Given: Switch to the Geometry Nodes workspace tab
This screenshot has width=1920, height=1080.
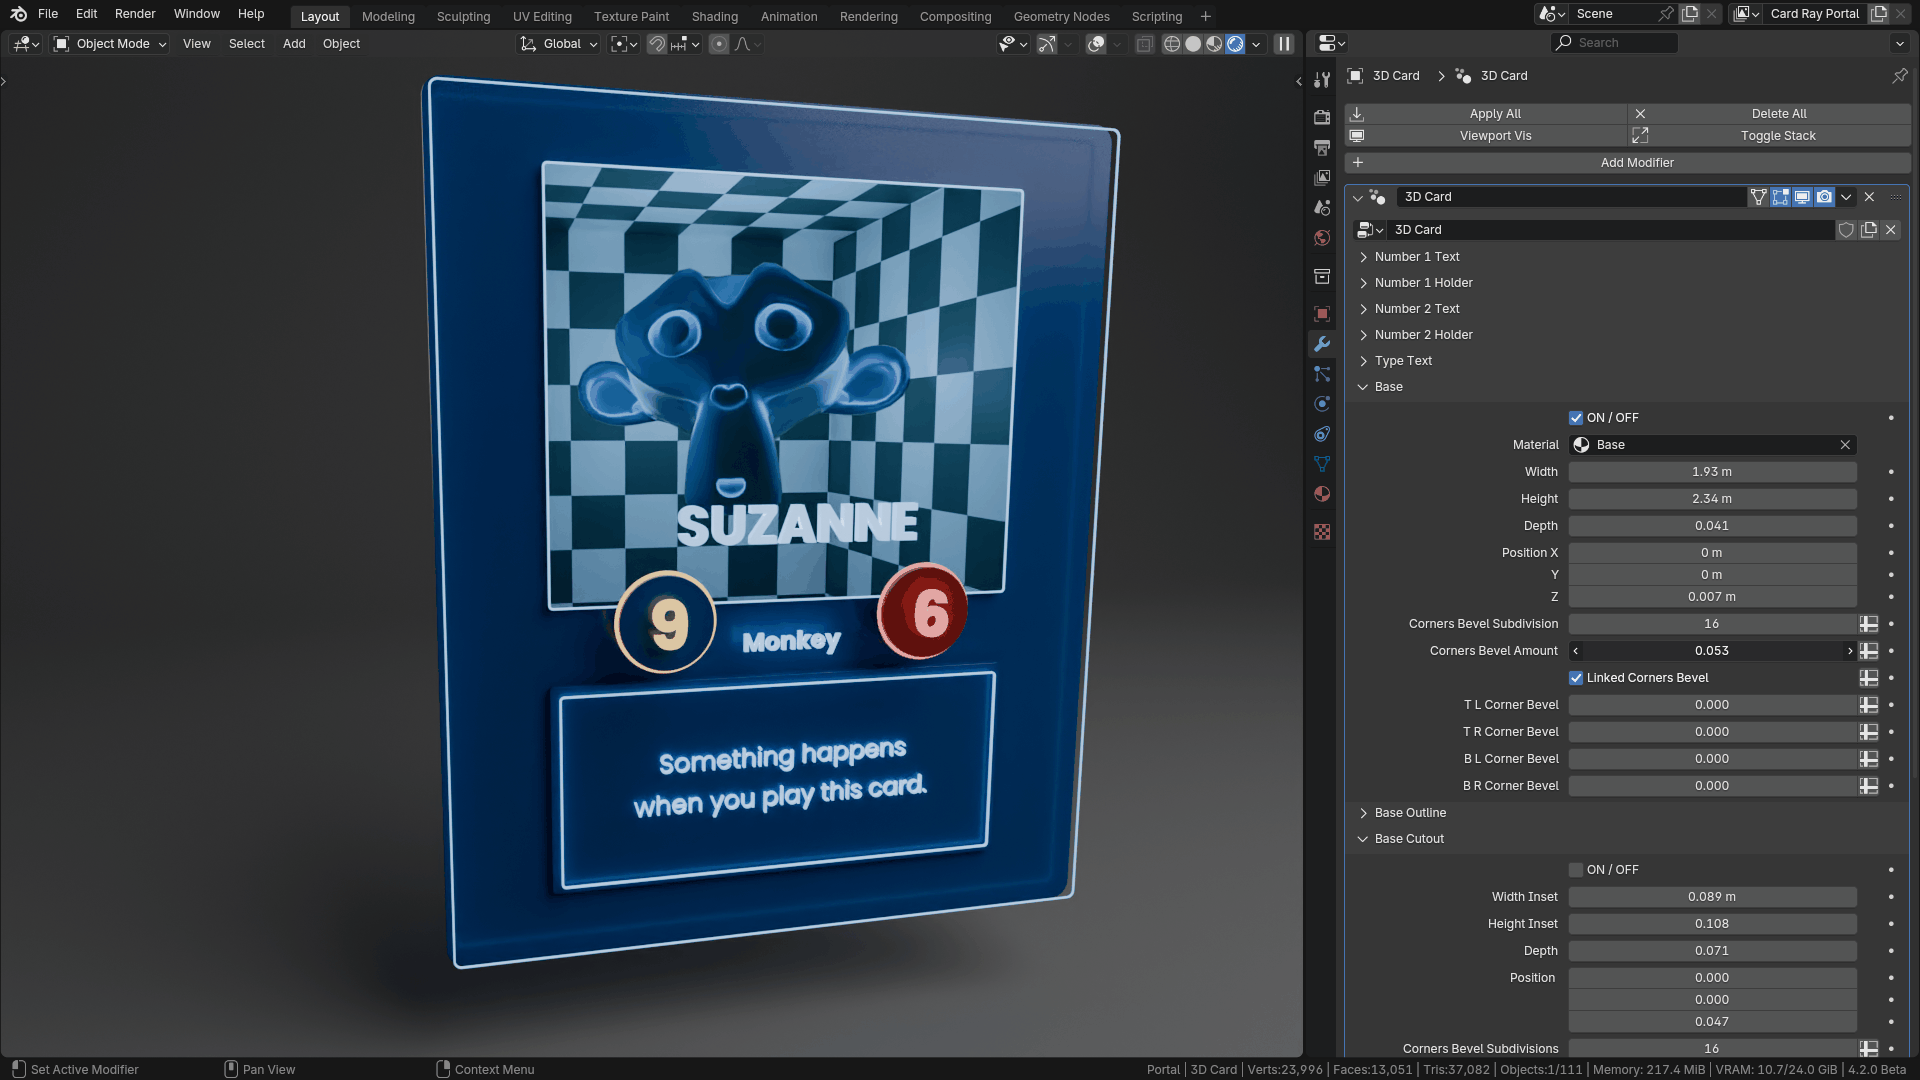Looking at the screenshot, I should [1061, 16].
